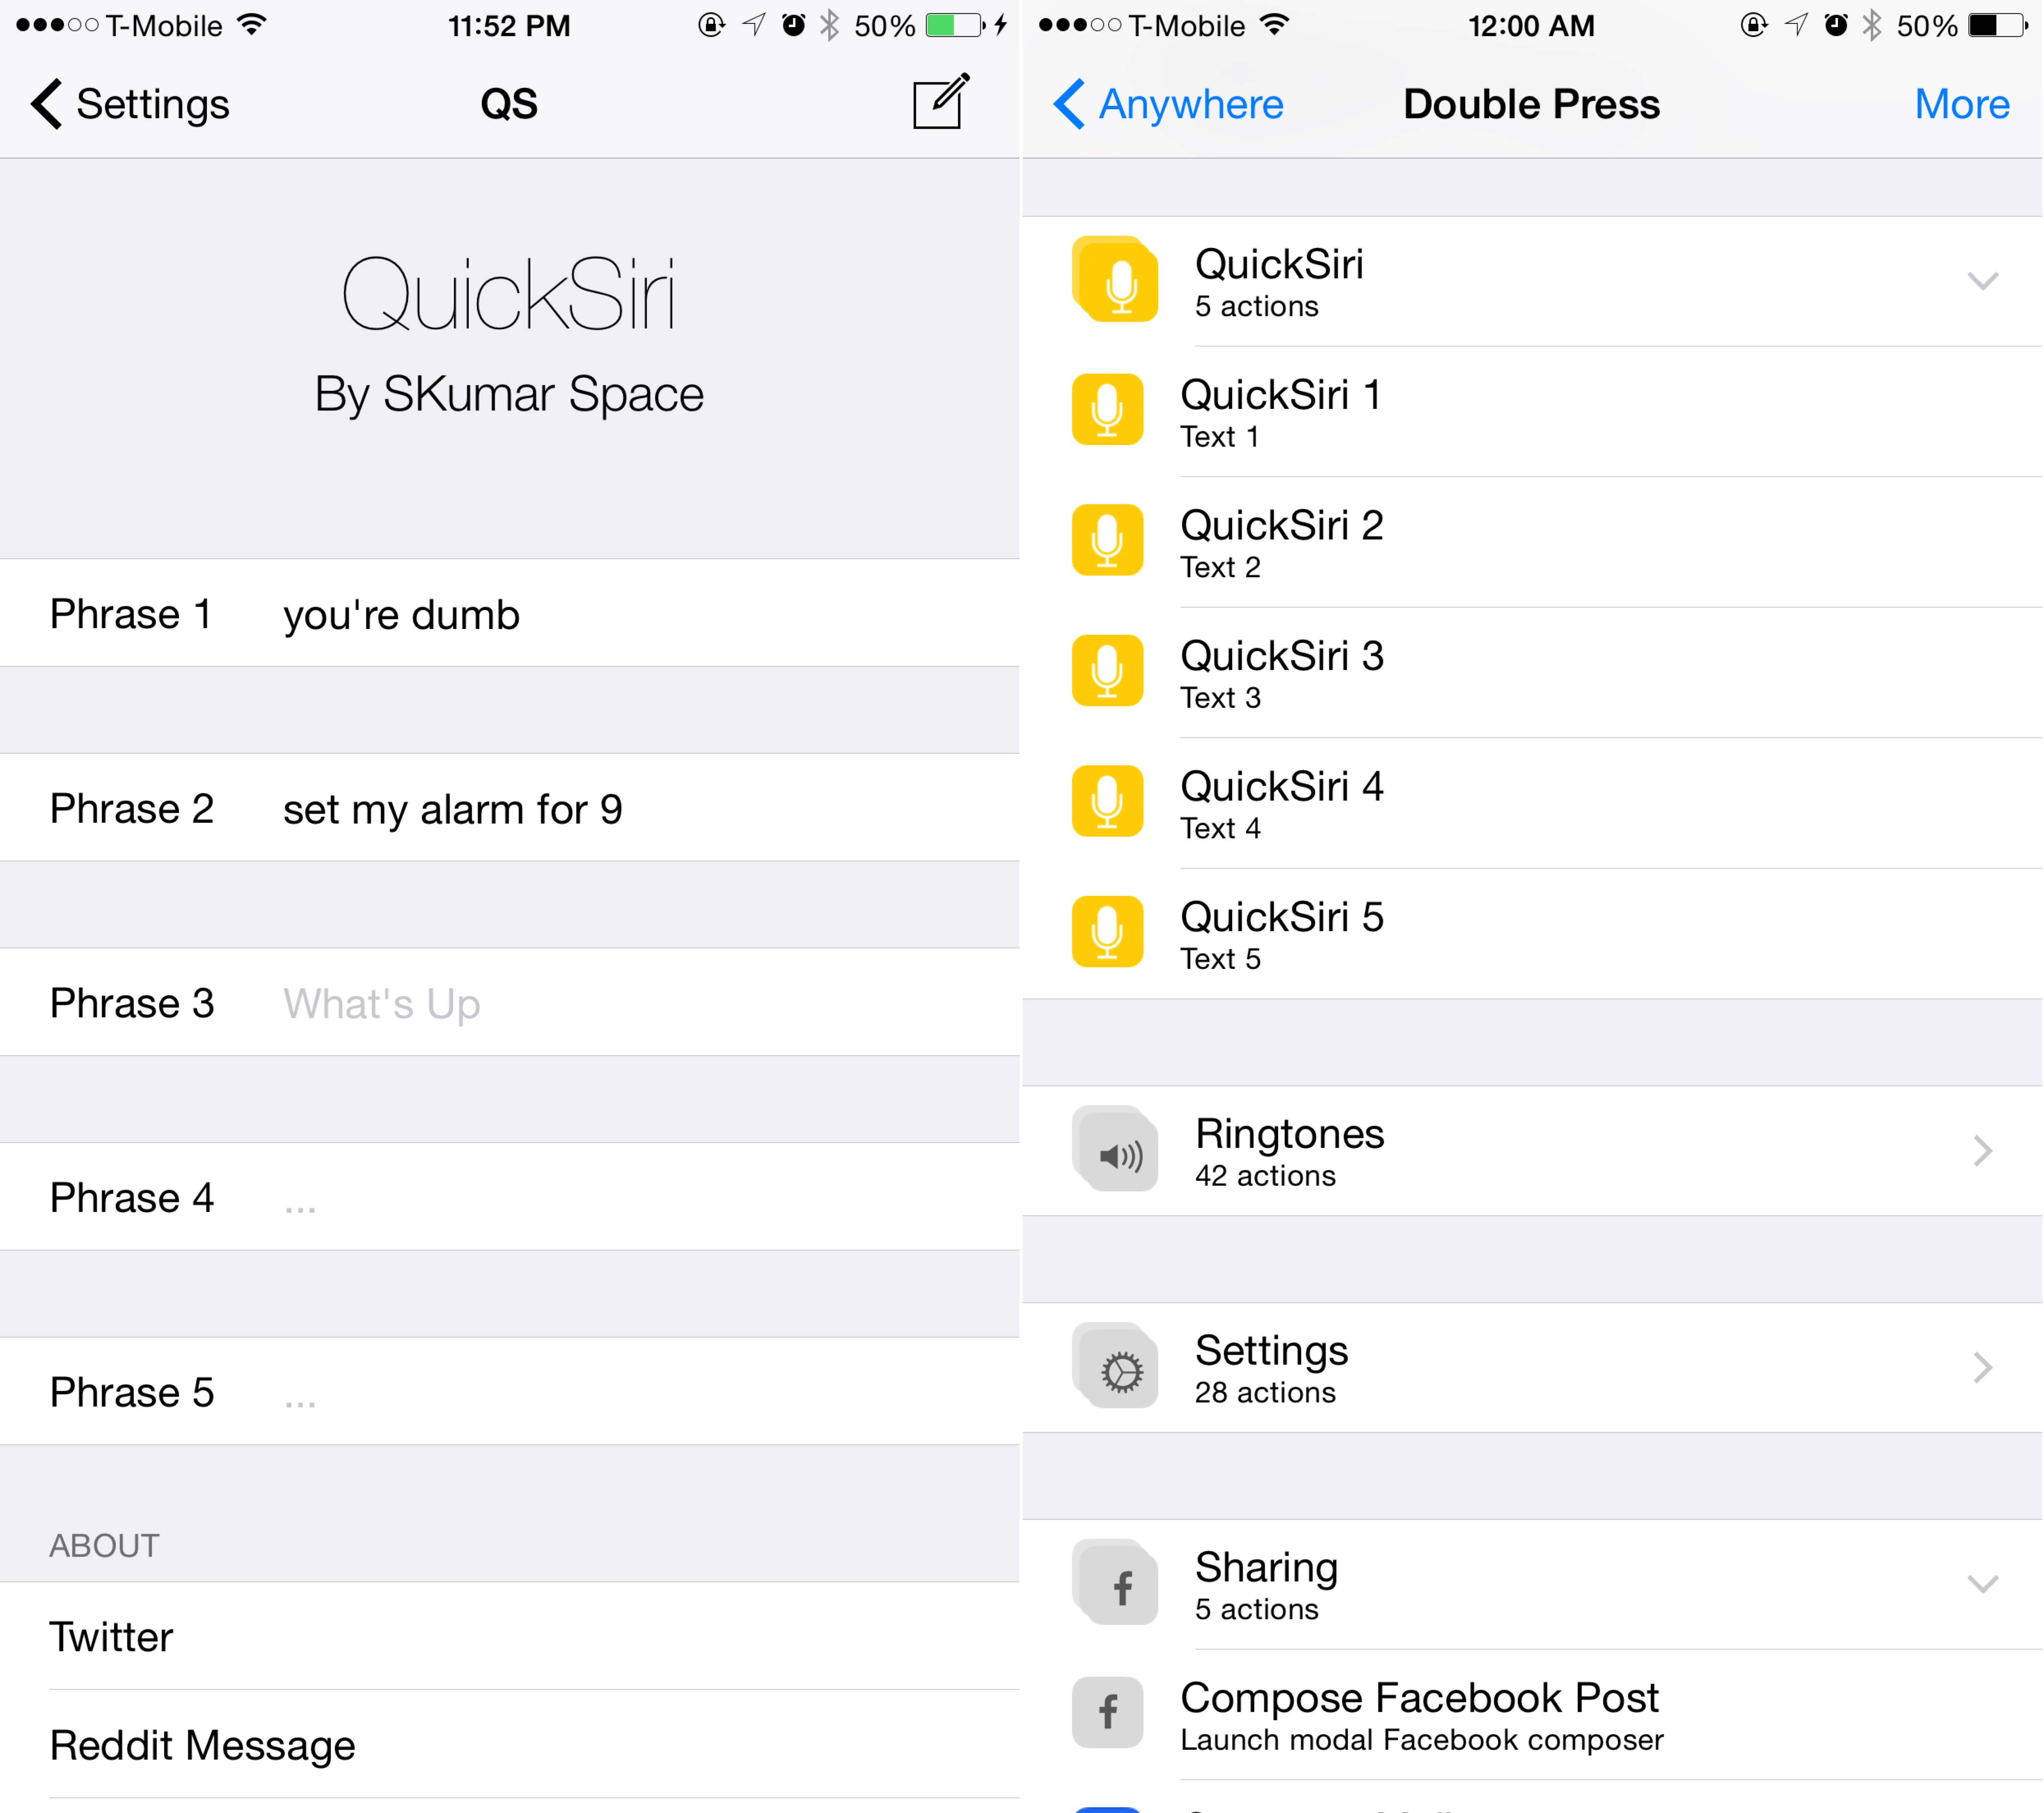Tap the Phrase 4 label
Viewport: 2044px width, 1813px height.
132,1198
